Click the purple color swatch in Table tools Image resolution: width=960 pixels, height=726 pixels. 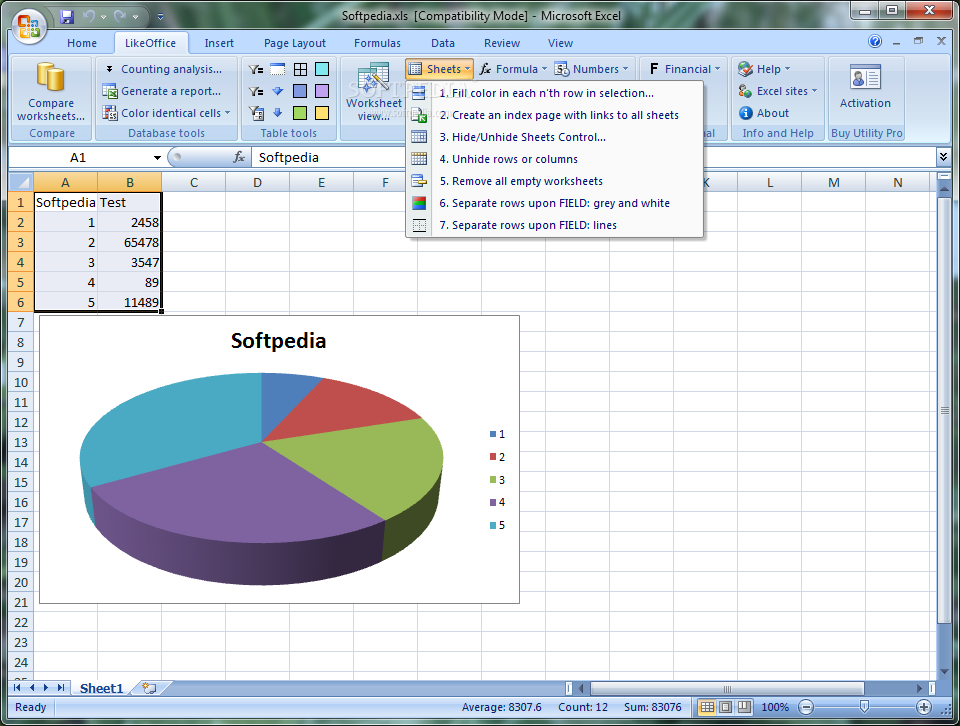(322, 91)
